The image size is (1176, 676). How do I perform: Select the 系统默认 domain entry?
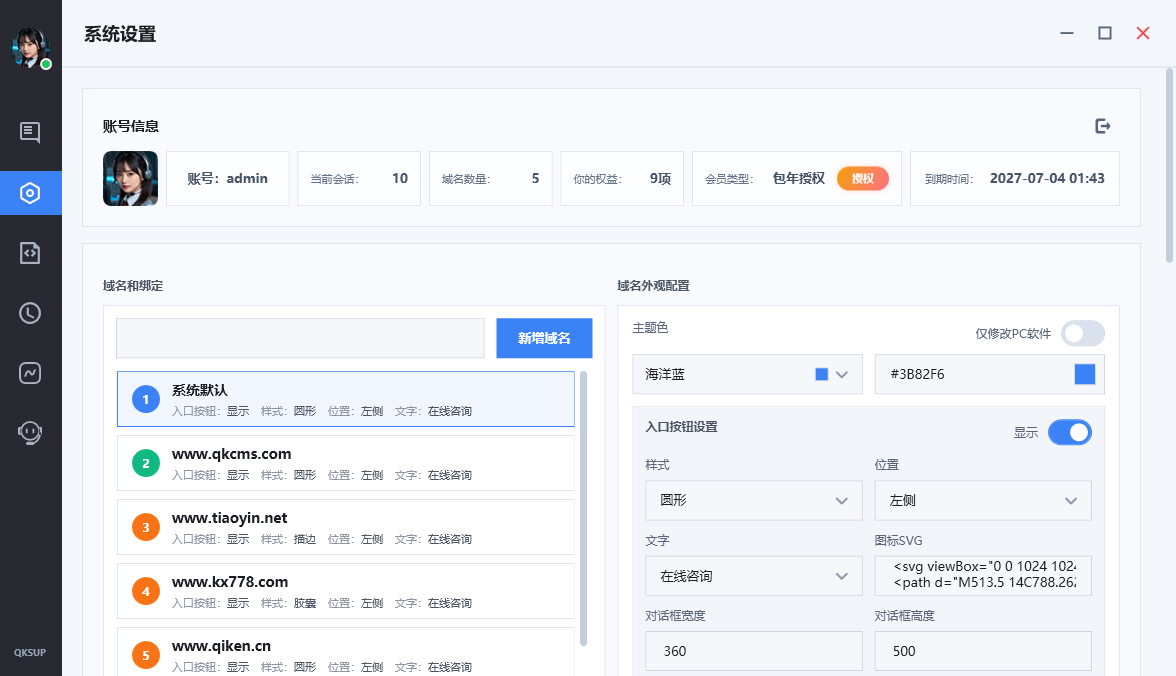[x=346, y=399]
